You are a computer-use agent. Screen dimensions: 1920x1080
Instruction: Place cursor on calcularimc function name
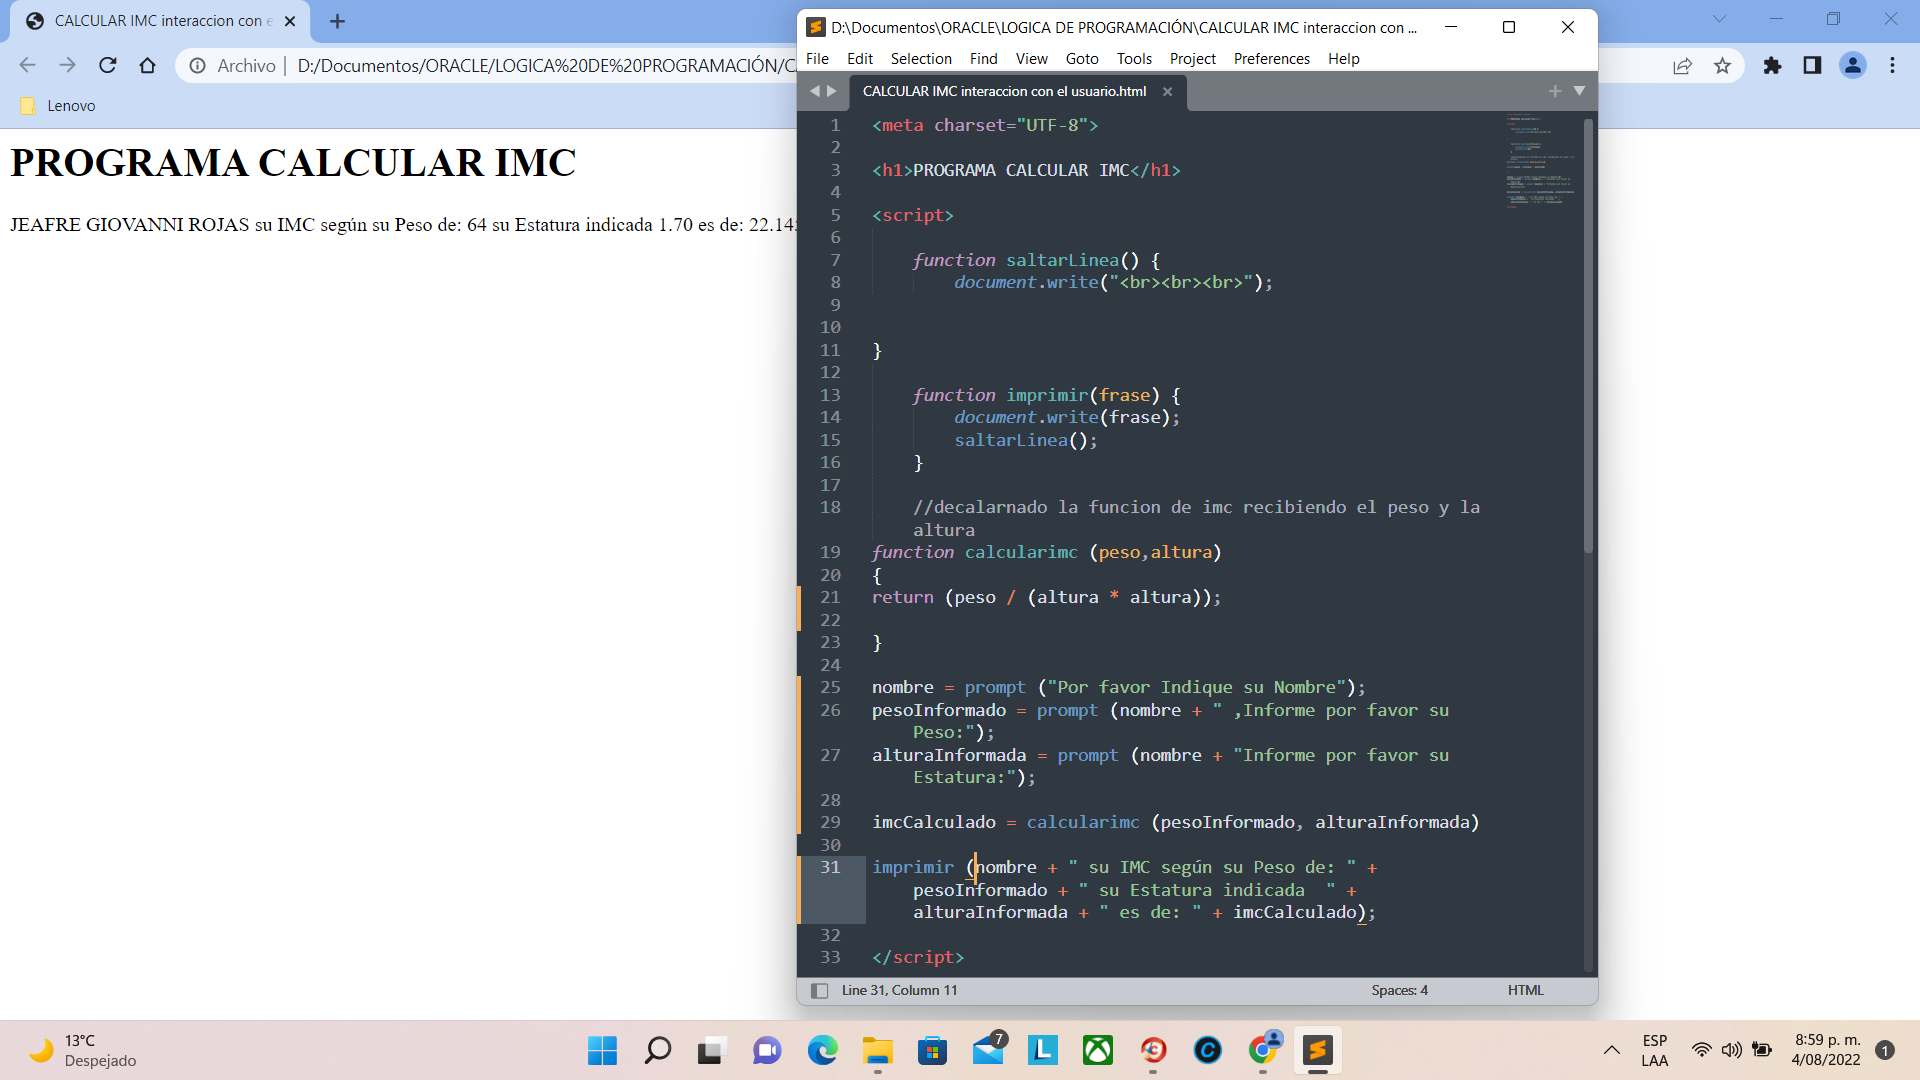pyautogui.click(x=1021, y=552)
